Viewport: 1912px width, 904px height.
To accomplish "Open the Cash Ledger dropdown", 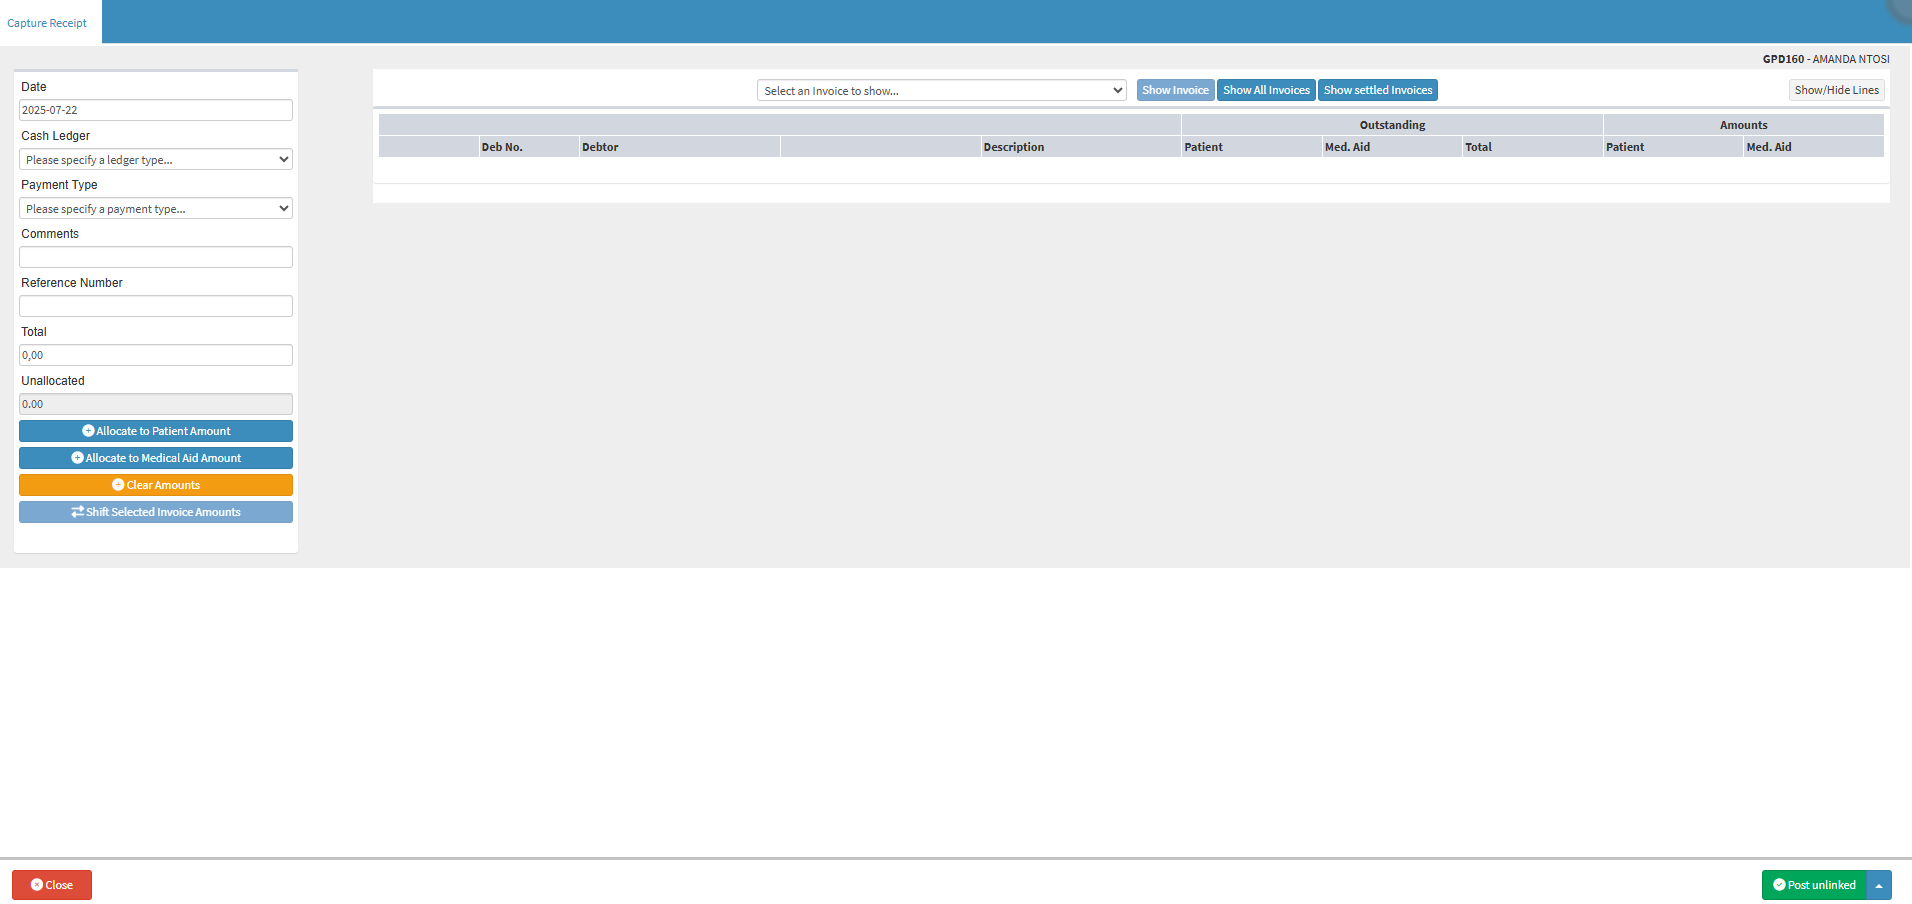I will (x=156, y=159).
